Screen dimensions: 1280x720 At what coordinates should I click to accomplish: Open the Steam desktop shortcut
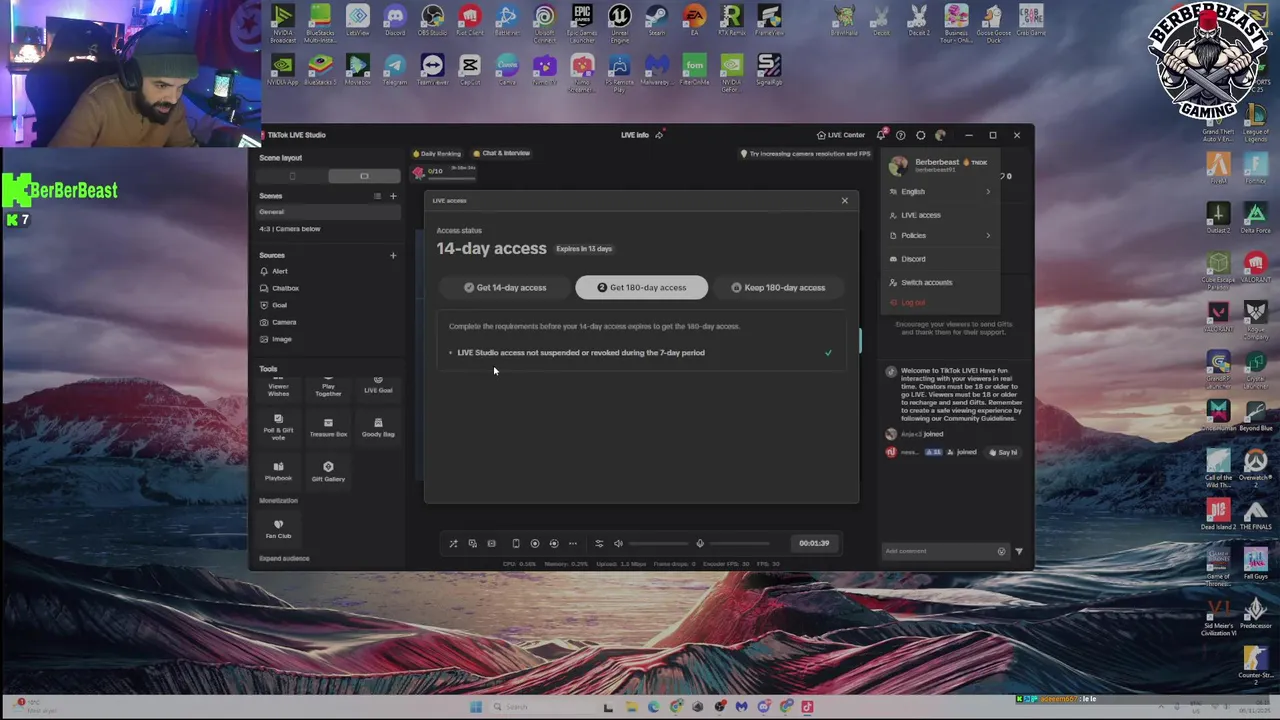[x=657, y=20]
